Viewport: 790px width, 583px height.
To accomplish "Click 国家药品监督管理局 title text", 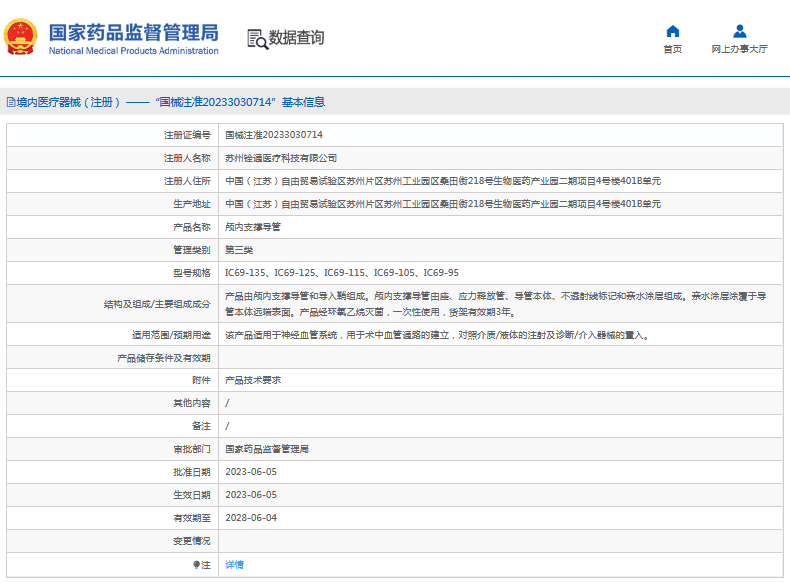I will (x=134, y=33).
